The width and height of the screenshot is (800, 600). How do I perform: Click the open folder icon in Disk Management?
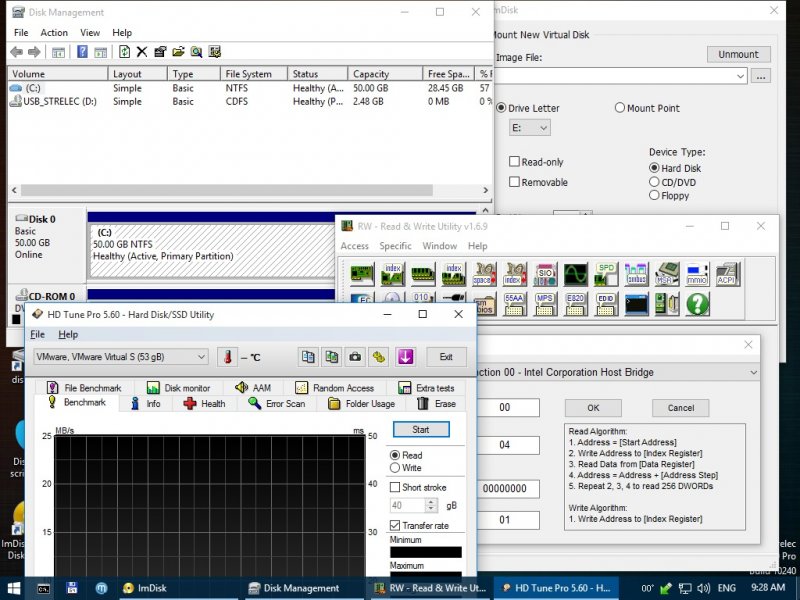pyautogui.click(x=178, y=52)
